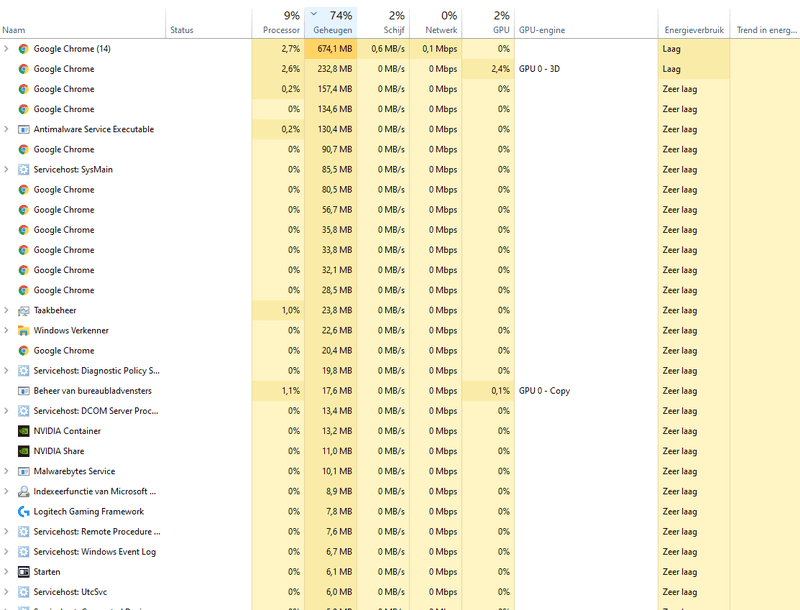
Task: Click the Malwarebytes Service icon
Action: (x=23, y=471)
